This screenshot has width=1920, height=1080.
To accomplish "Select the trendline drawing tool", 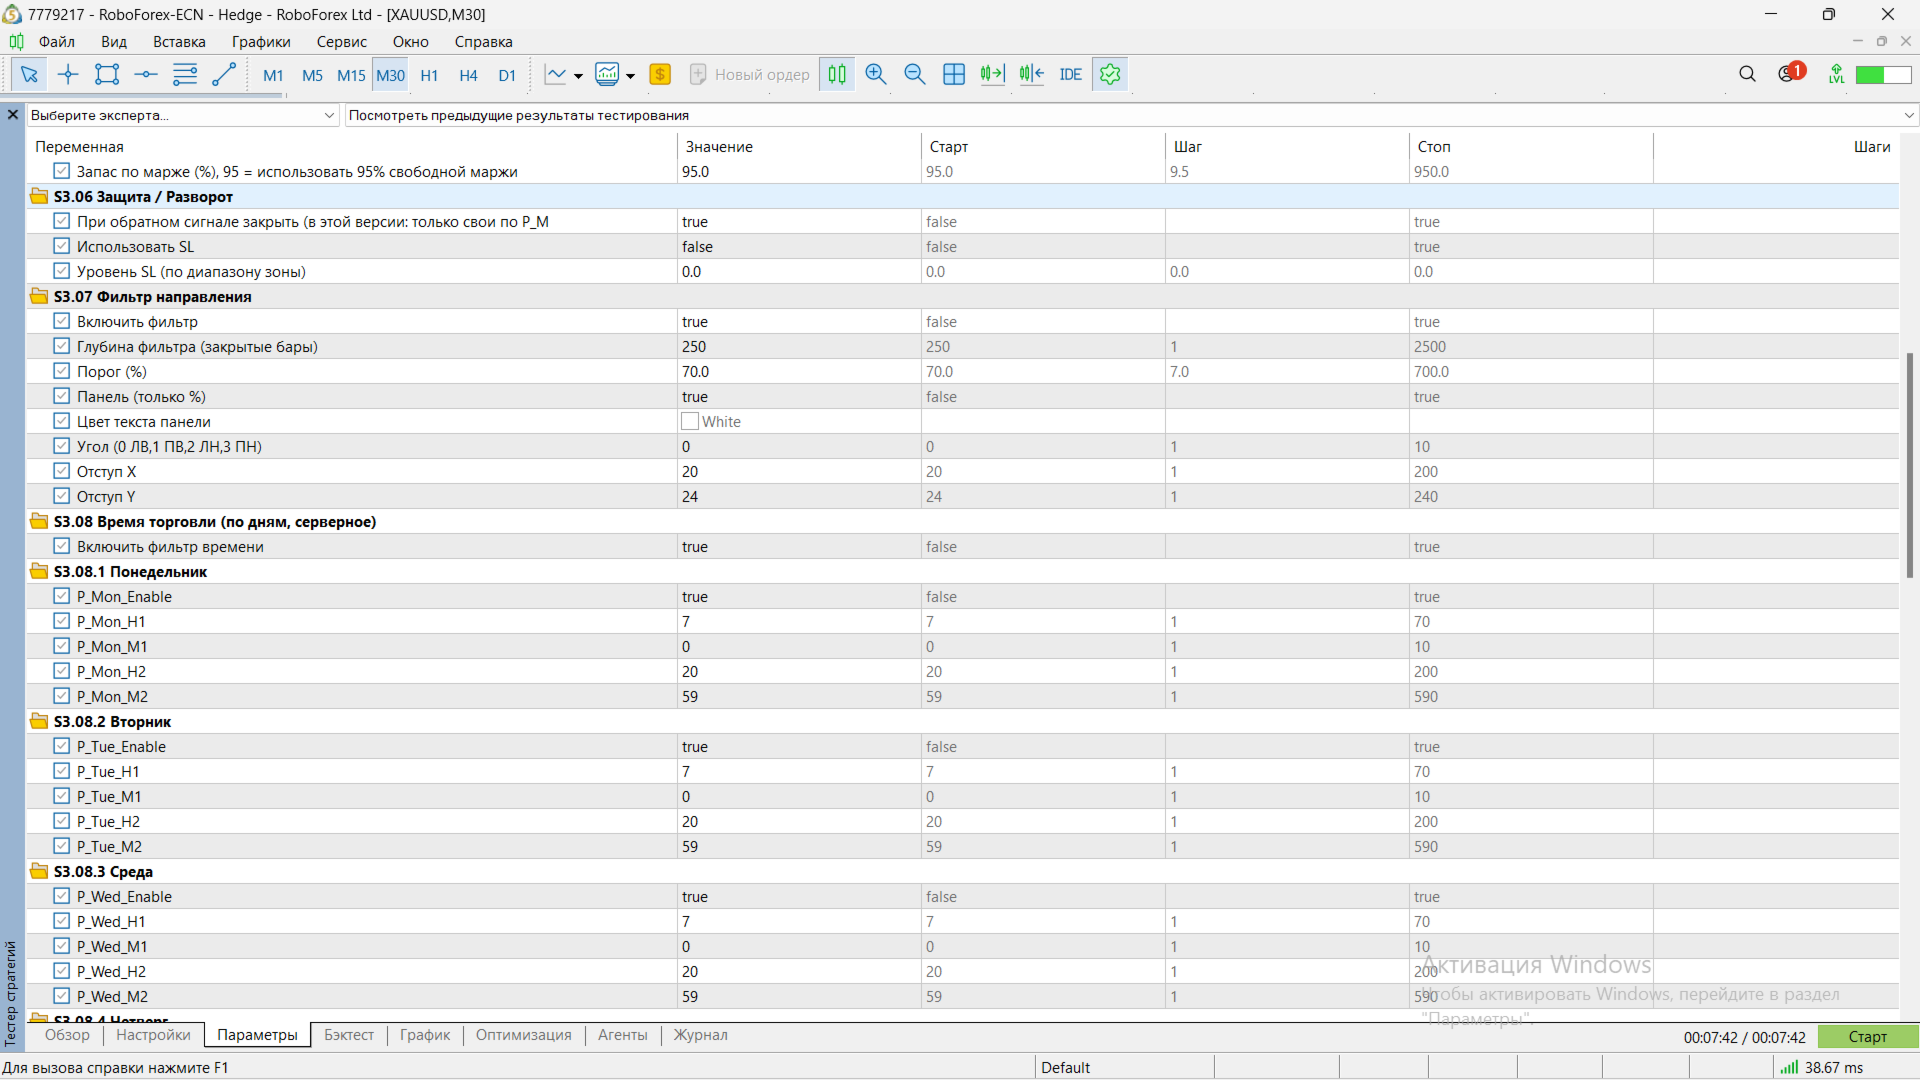I will pyautogui.click(x=224, y=74).
